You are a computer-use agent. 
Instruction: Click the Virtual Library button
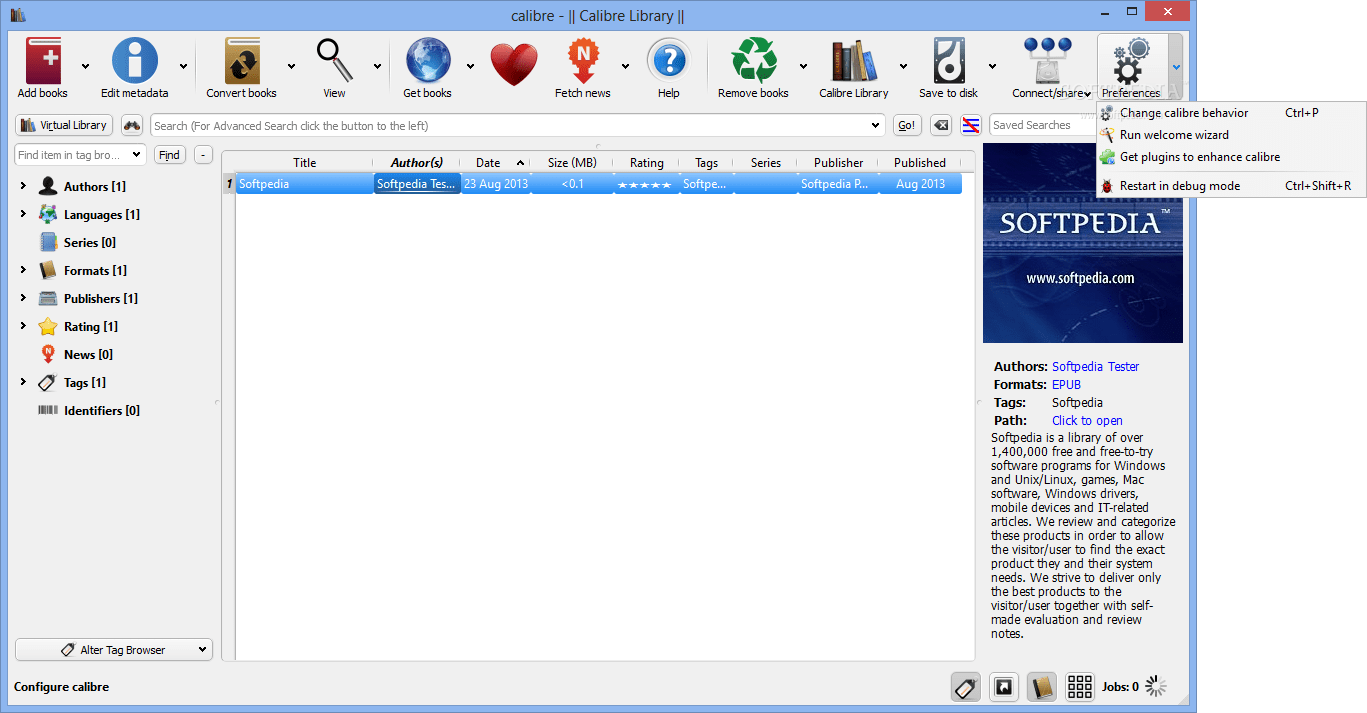click(63, 125)
